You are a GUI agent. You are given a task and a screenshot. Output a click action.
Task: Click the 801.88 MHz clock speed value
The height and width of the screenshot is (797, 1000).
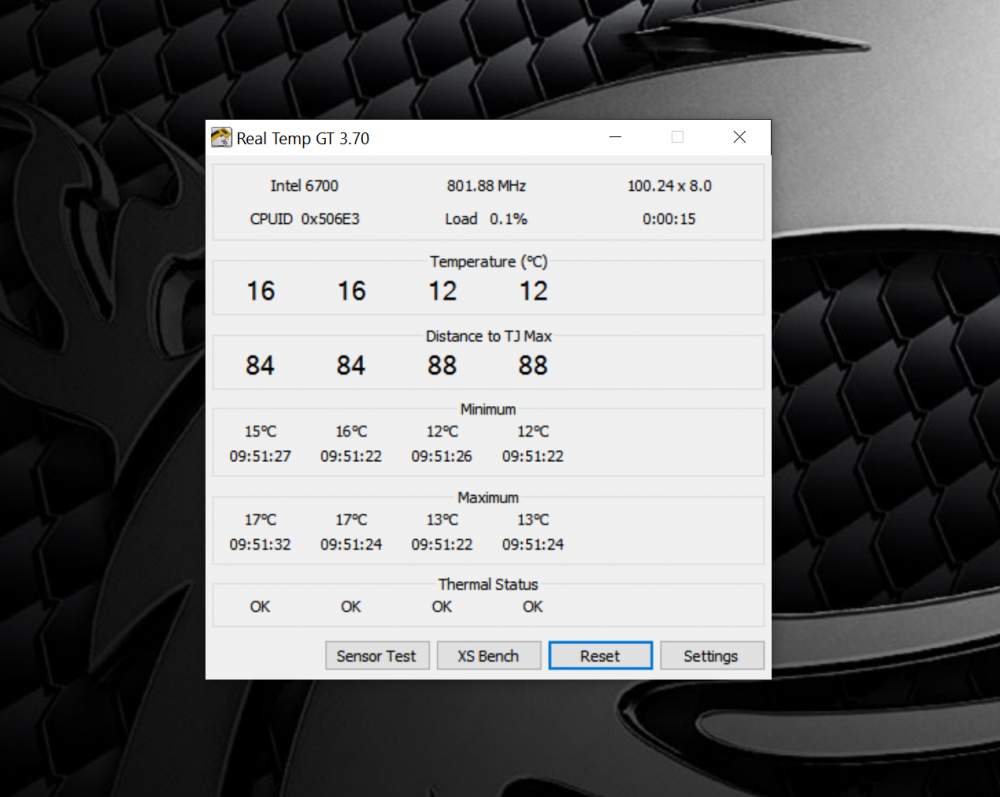click(x=486, y=186)
